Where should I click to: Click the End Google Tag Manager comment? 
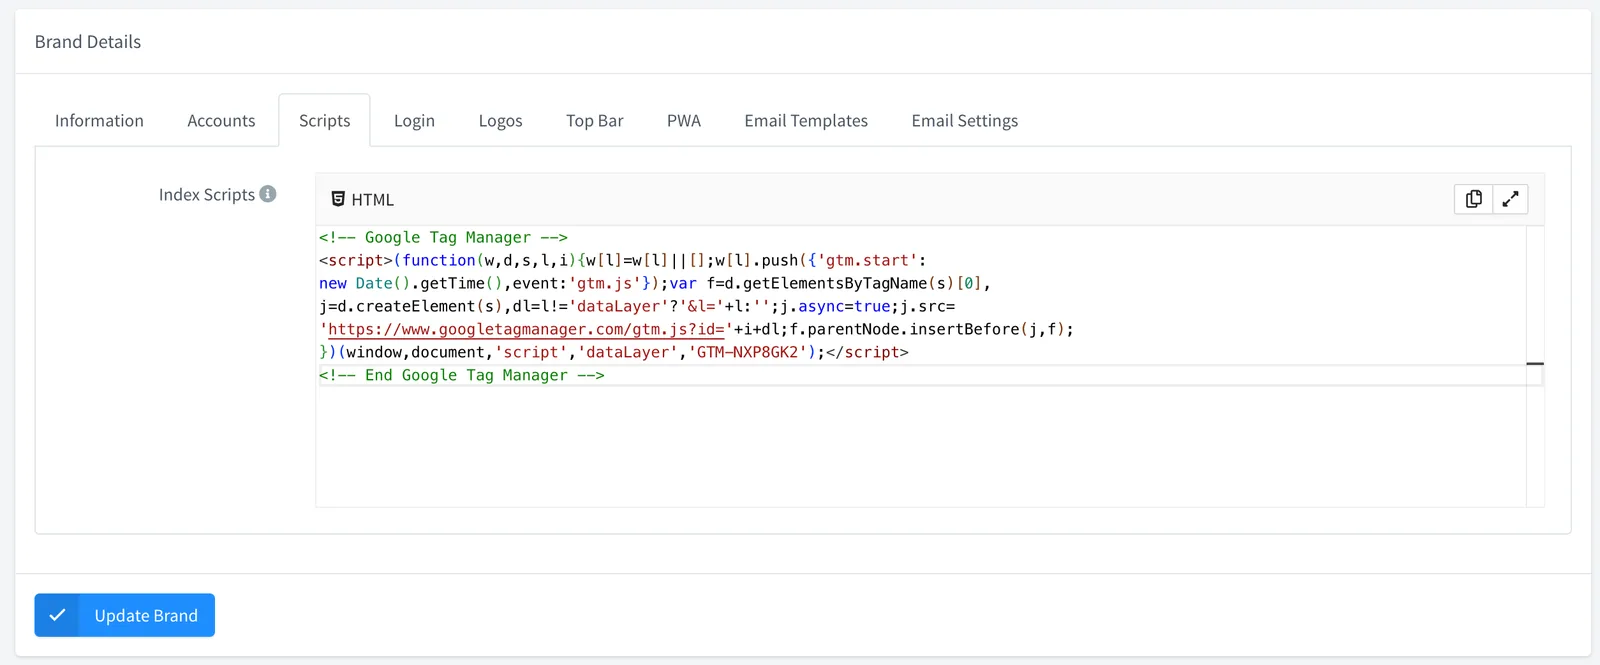click(x=462, y=375)
